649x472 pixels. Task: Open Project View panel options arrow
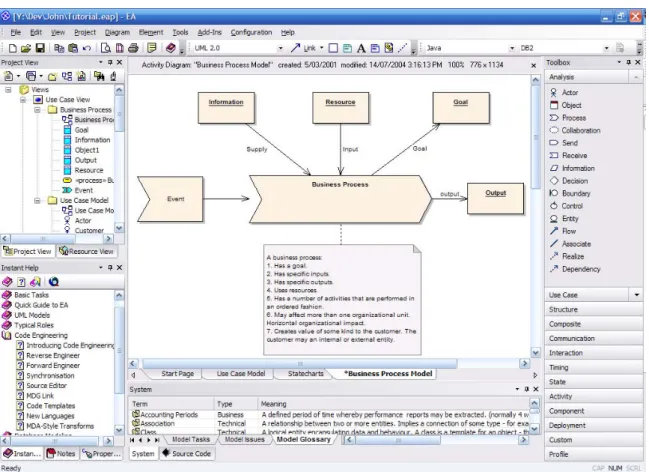pos(101,63)
